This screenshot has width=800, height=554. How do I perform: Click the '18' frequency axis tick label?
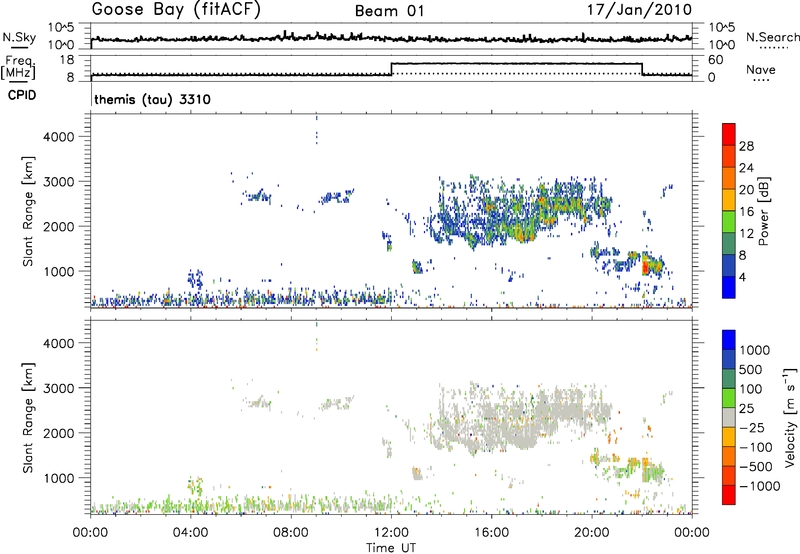click(x=67, y=60)
